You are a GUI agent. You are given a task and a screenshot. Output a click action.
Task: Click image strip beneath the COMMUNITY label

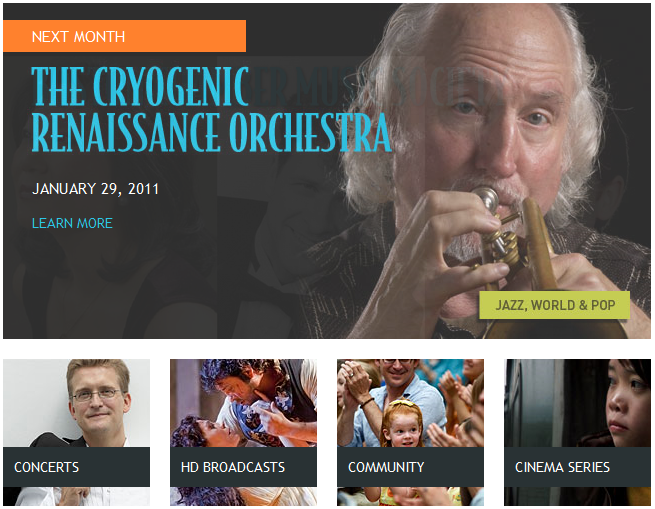411,496
